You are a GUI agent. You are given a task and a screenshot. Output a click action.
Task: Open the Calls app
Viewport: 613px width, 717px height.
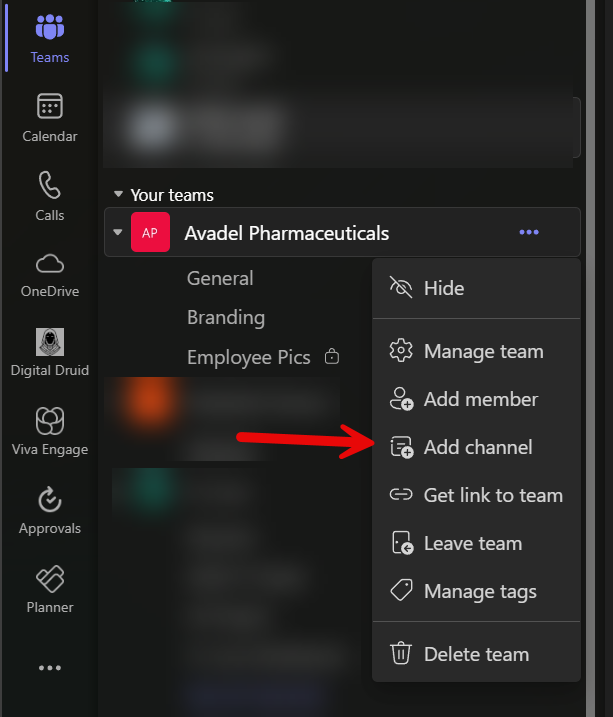50,197
